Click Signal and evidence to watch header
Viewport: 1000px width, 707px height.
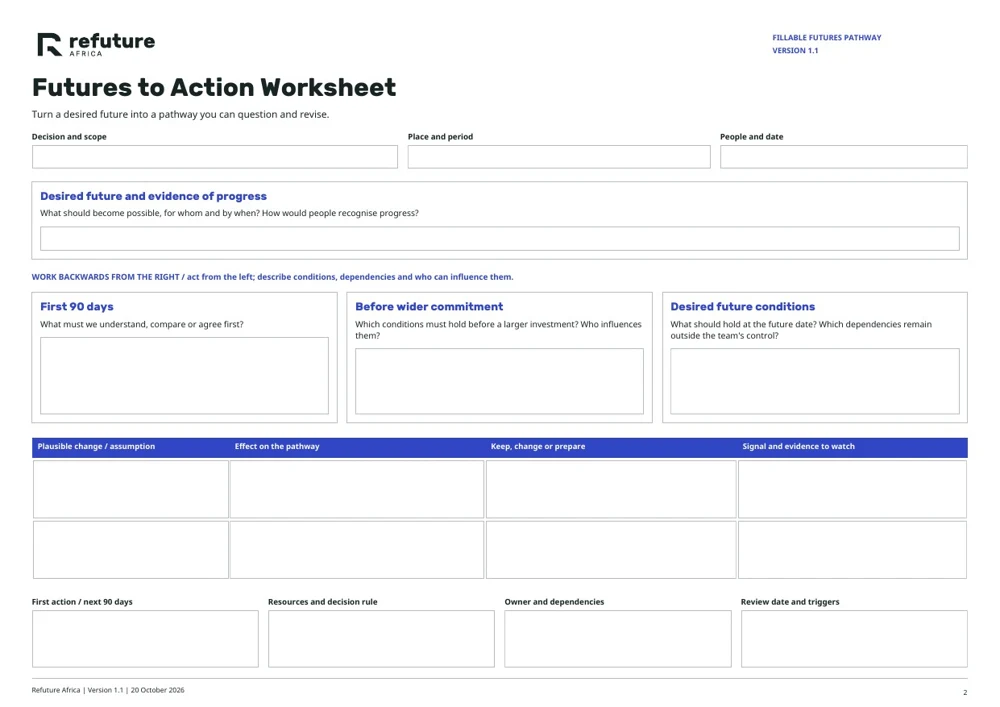pyautogui.click(x=798, y=446)
